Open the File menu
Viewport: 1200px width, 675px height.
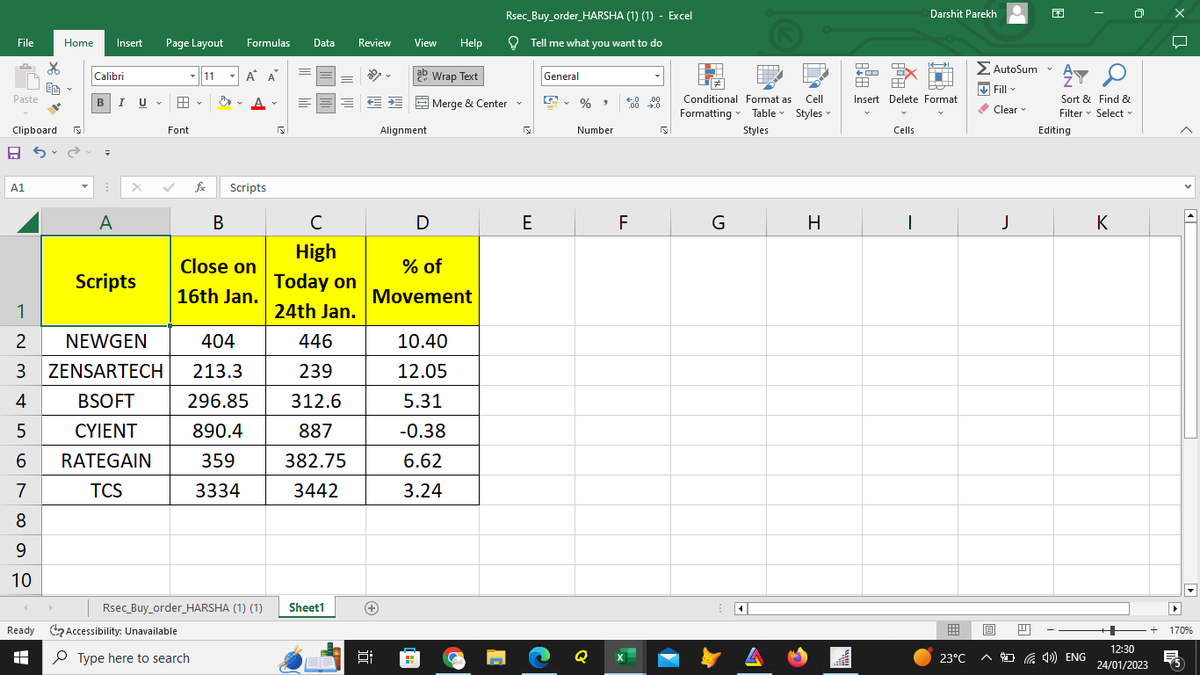[25, 43]
